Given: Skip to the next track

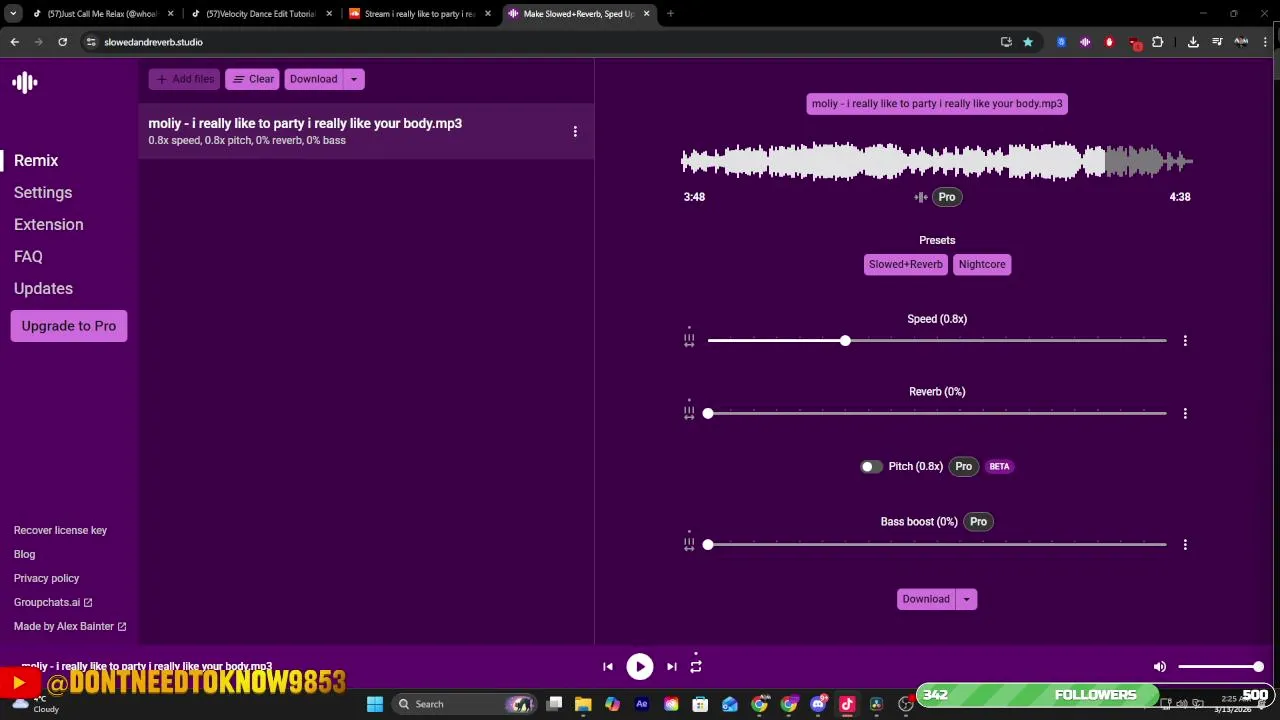Looking at the screenshot, I should [672, 666].
